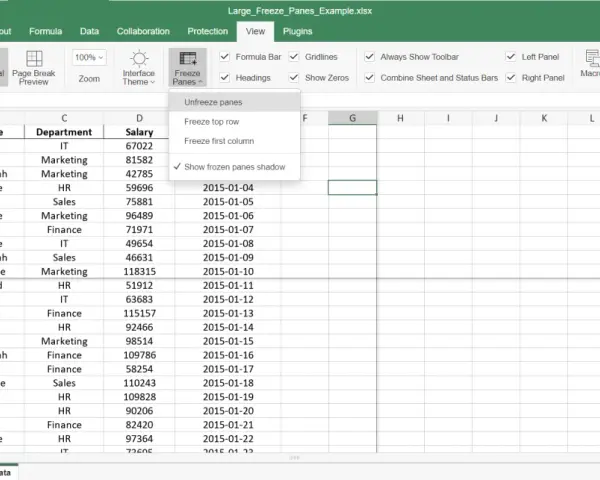Switch to the Data tab
Viewport: 600px width, 480px height.
(x=90, y=31)
